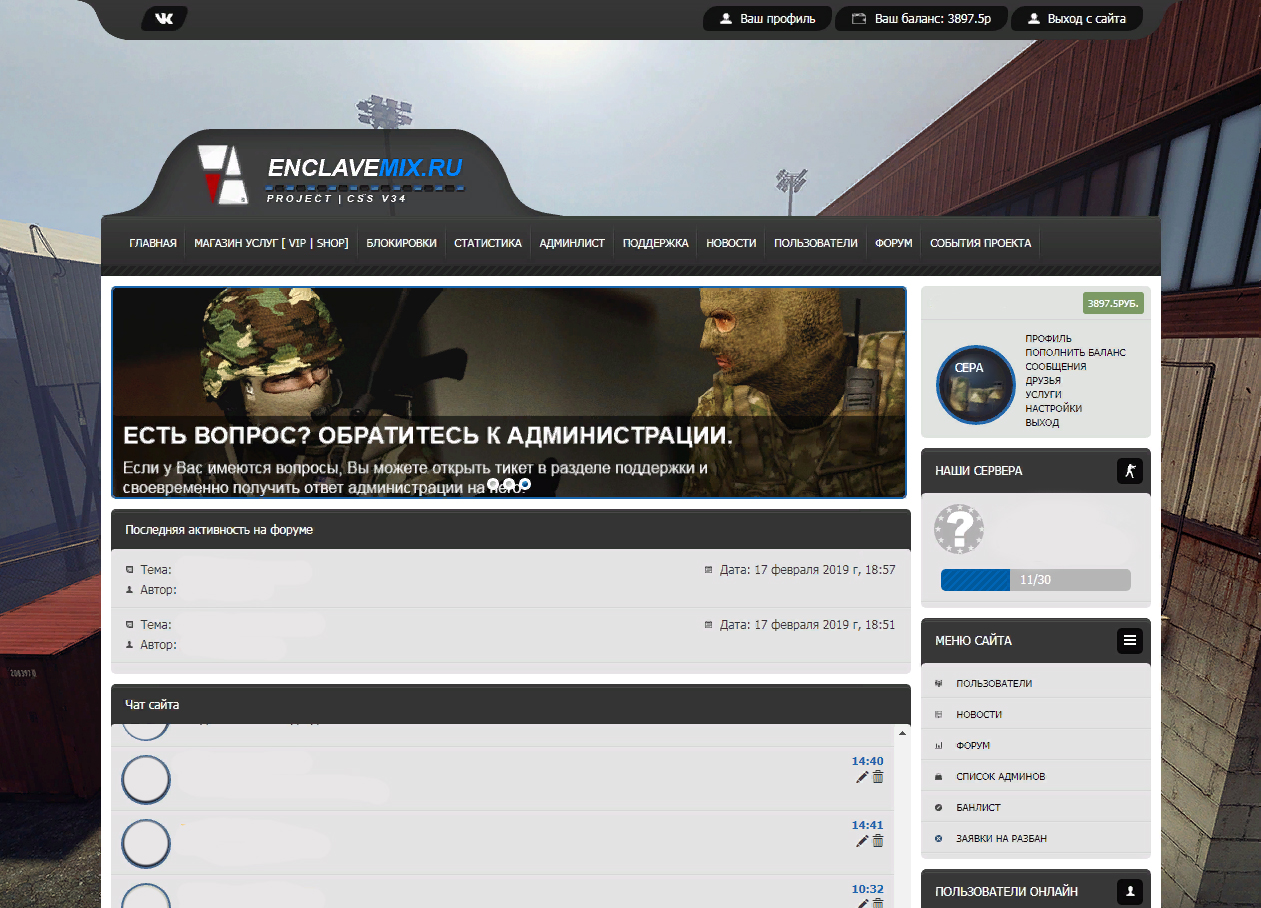Screen dimensions: 1261x908
Task: Open Услуги link in user panel
Action: (x=1043, y=395)
